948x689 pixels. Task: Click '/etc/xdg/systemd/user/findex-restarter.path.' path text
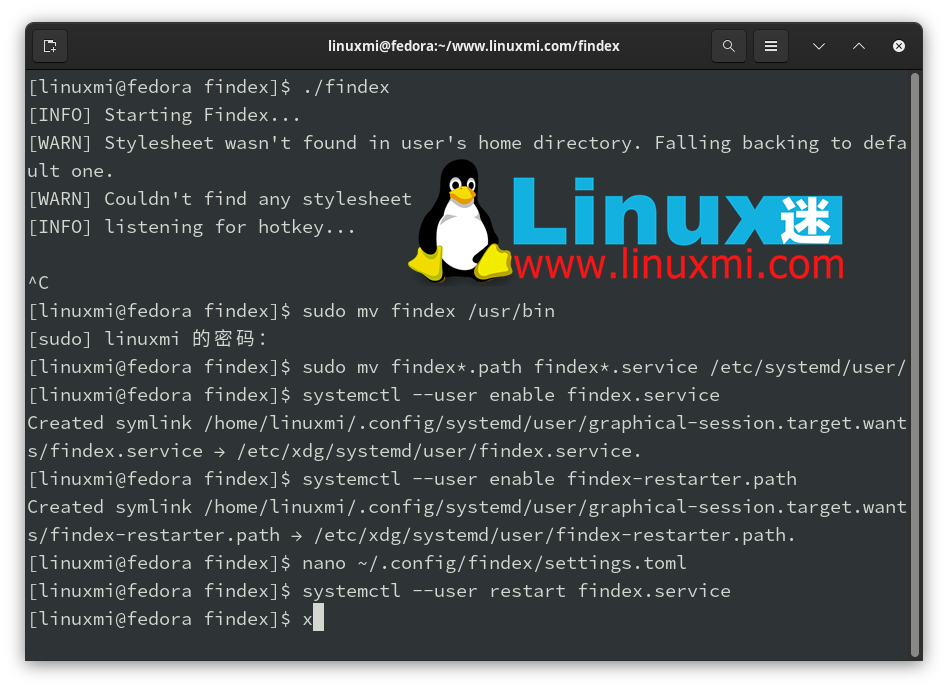coord(554,535)
